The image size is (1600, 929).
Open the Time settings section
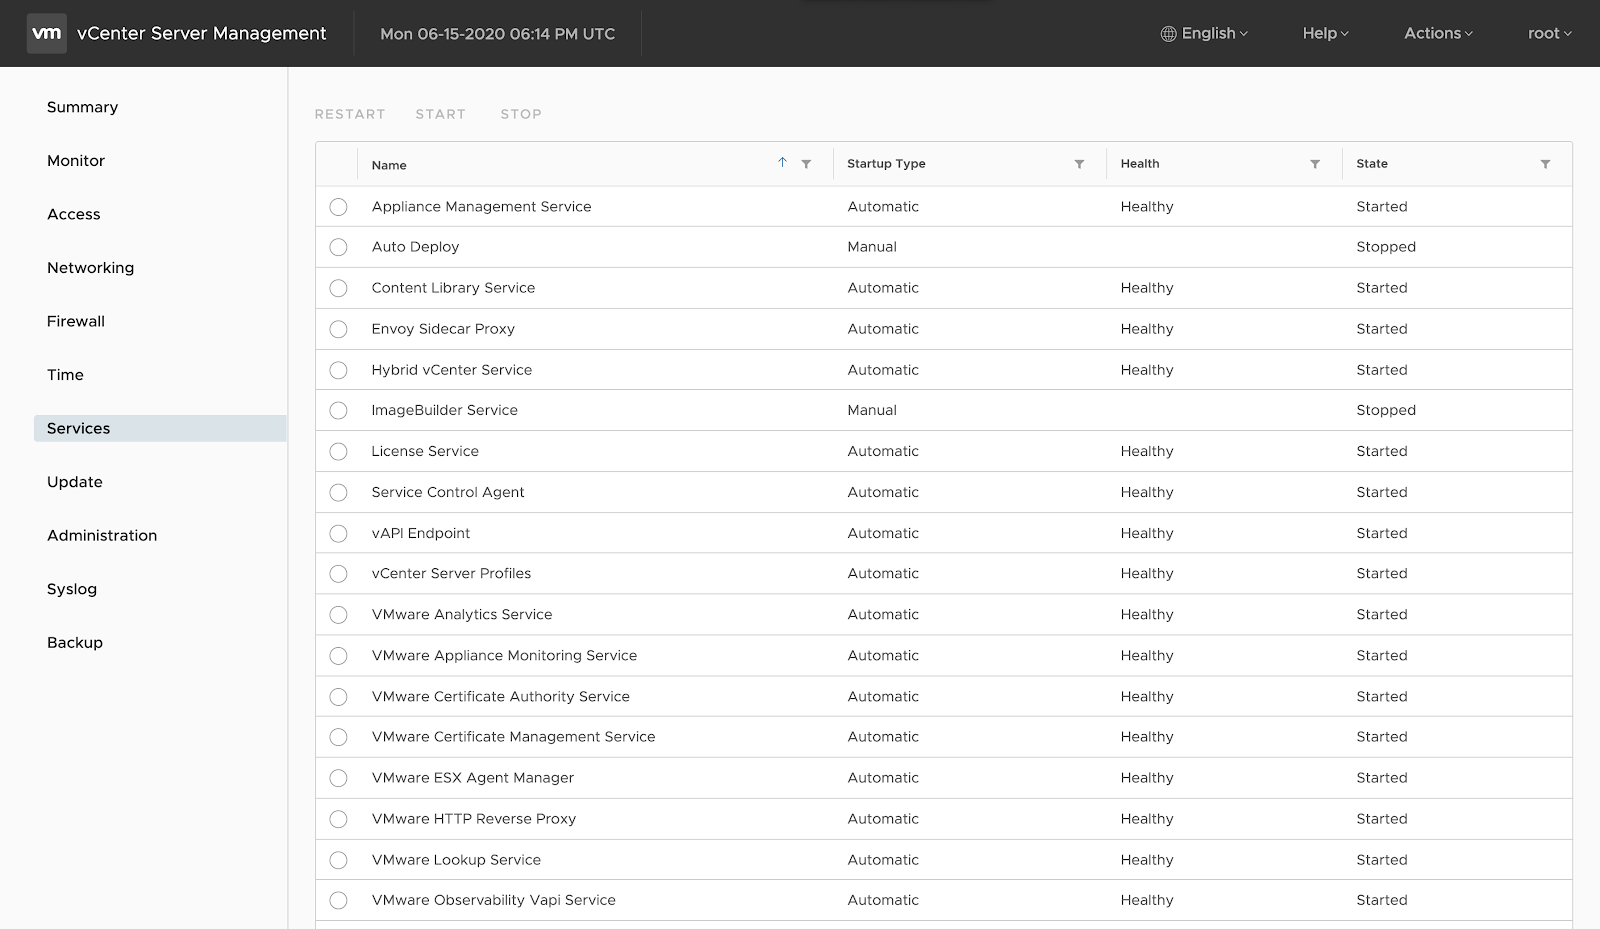coord(65,374)
